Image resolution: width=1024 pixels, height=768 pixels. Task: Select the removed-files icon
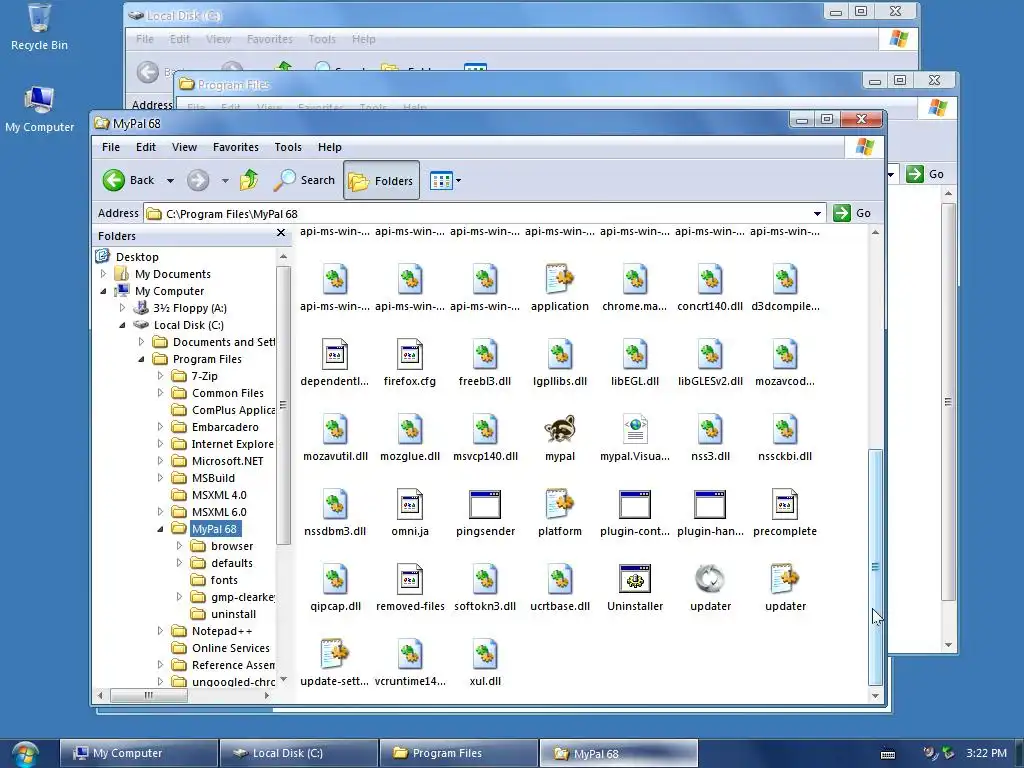[409, 579]
